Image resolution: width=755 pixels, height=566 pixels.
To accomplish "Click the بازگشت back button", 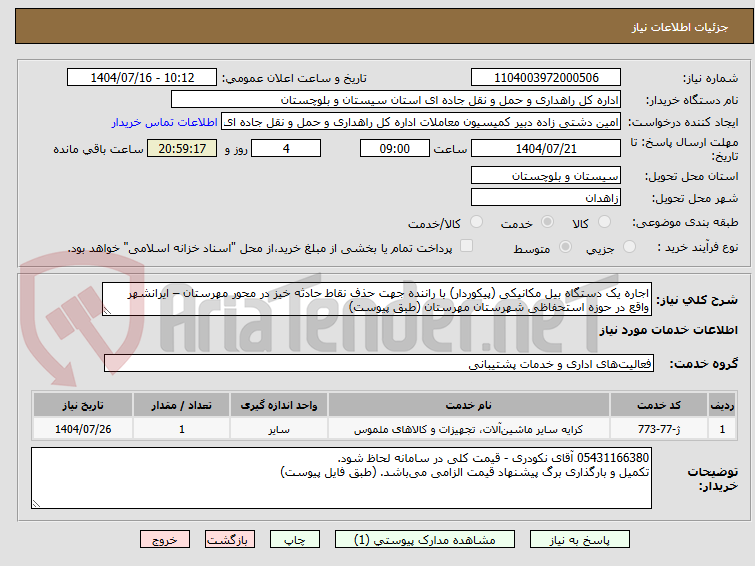I will click(x=230, y=540).
